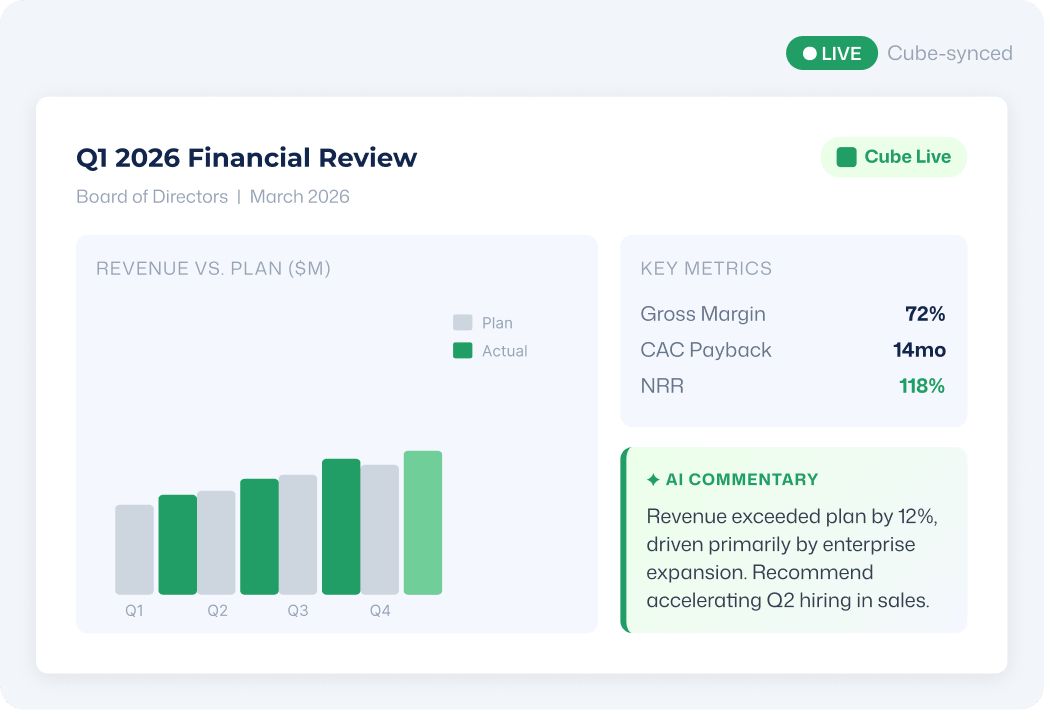Image resolution: width=1044 pixels, height=710 pixels.
Task: Click the Q1 2026 Financial Review title
Action: tap(246, 158)
